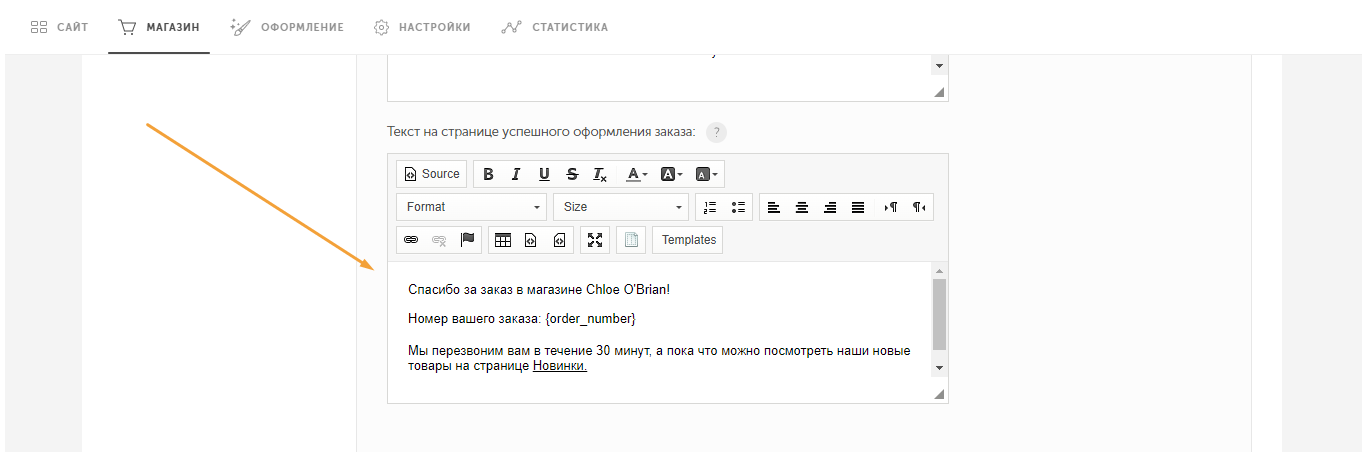Insert a table
Screen dimensions: 1362x452
pyautogui.click(x=503, y=240)
